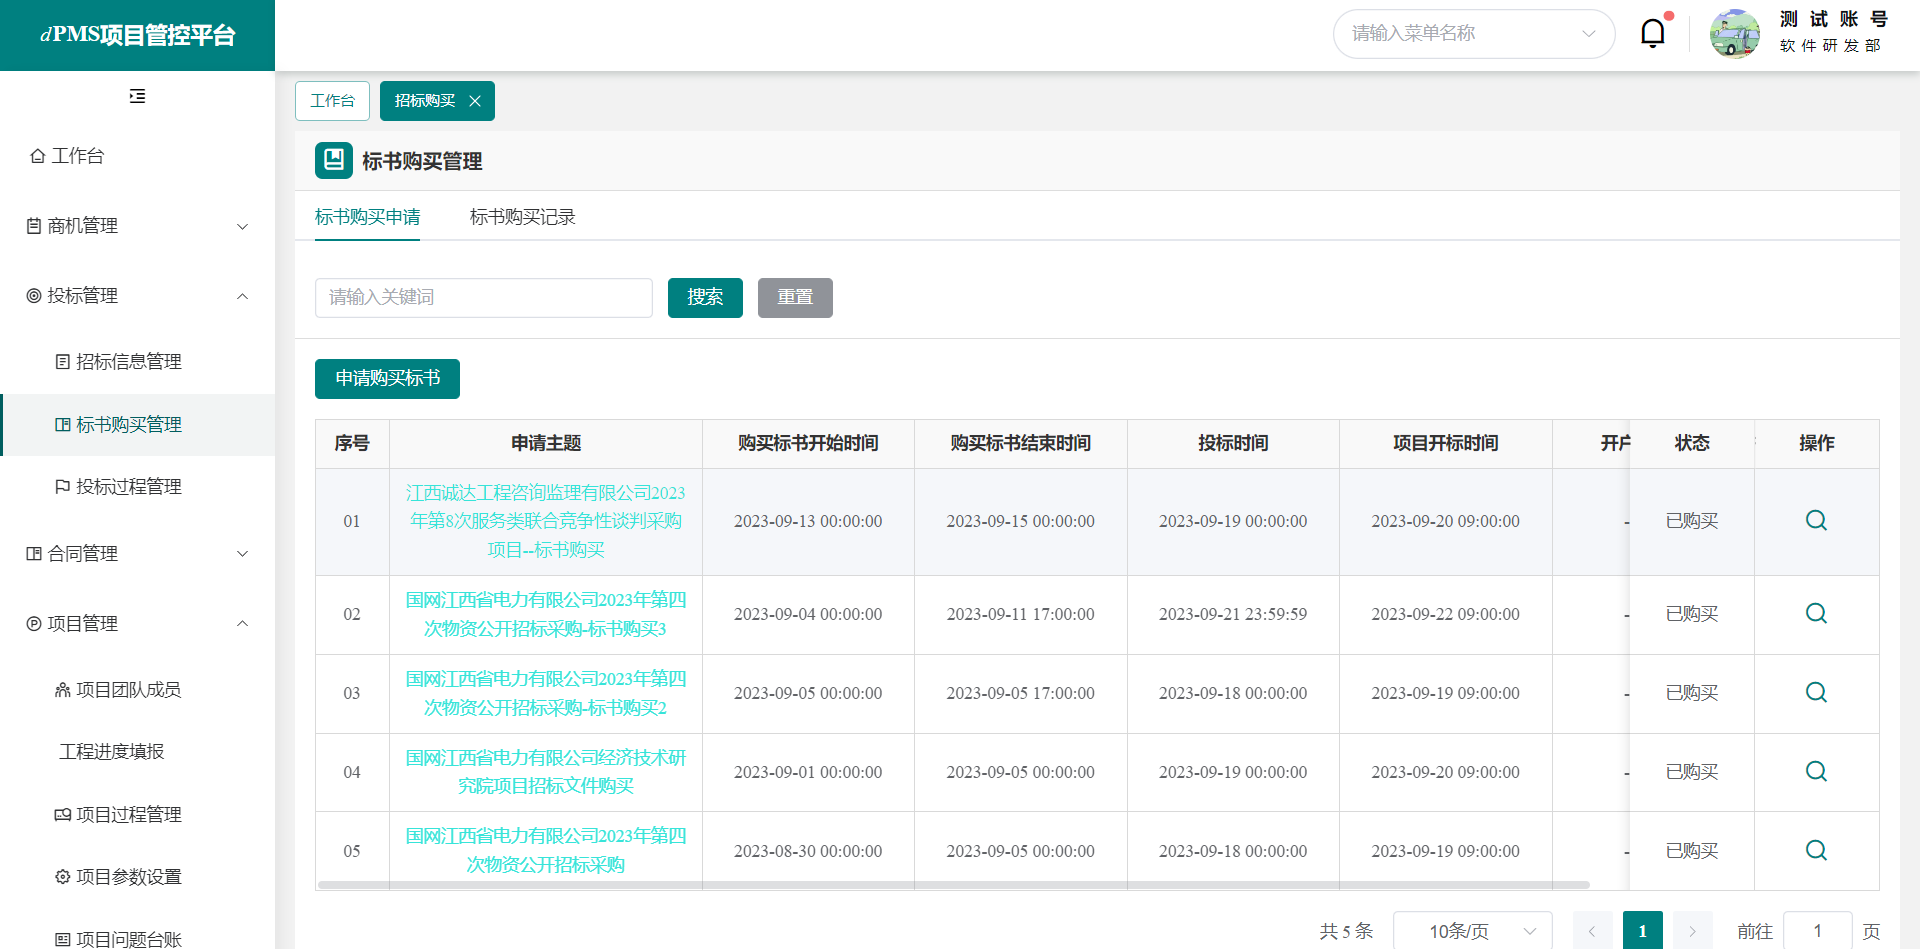Click 测试账号 user name
Image resolution: width=1920 pixels, height=949 pixels.
click(1834, 19)
